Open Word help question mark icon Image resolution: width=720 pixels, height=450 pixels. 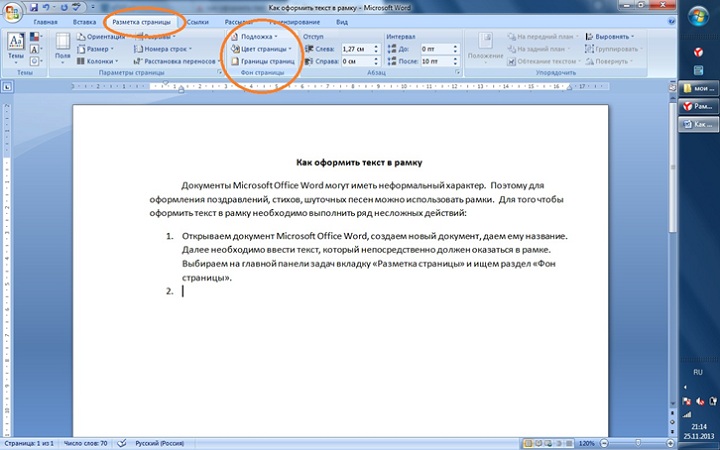point(672,21)
